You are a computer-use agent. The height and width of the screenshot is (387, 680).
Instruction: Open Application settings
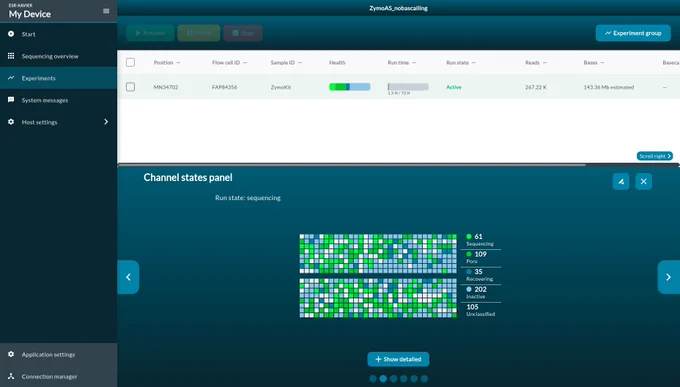coord(59,354)
